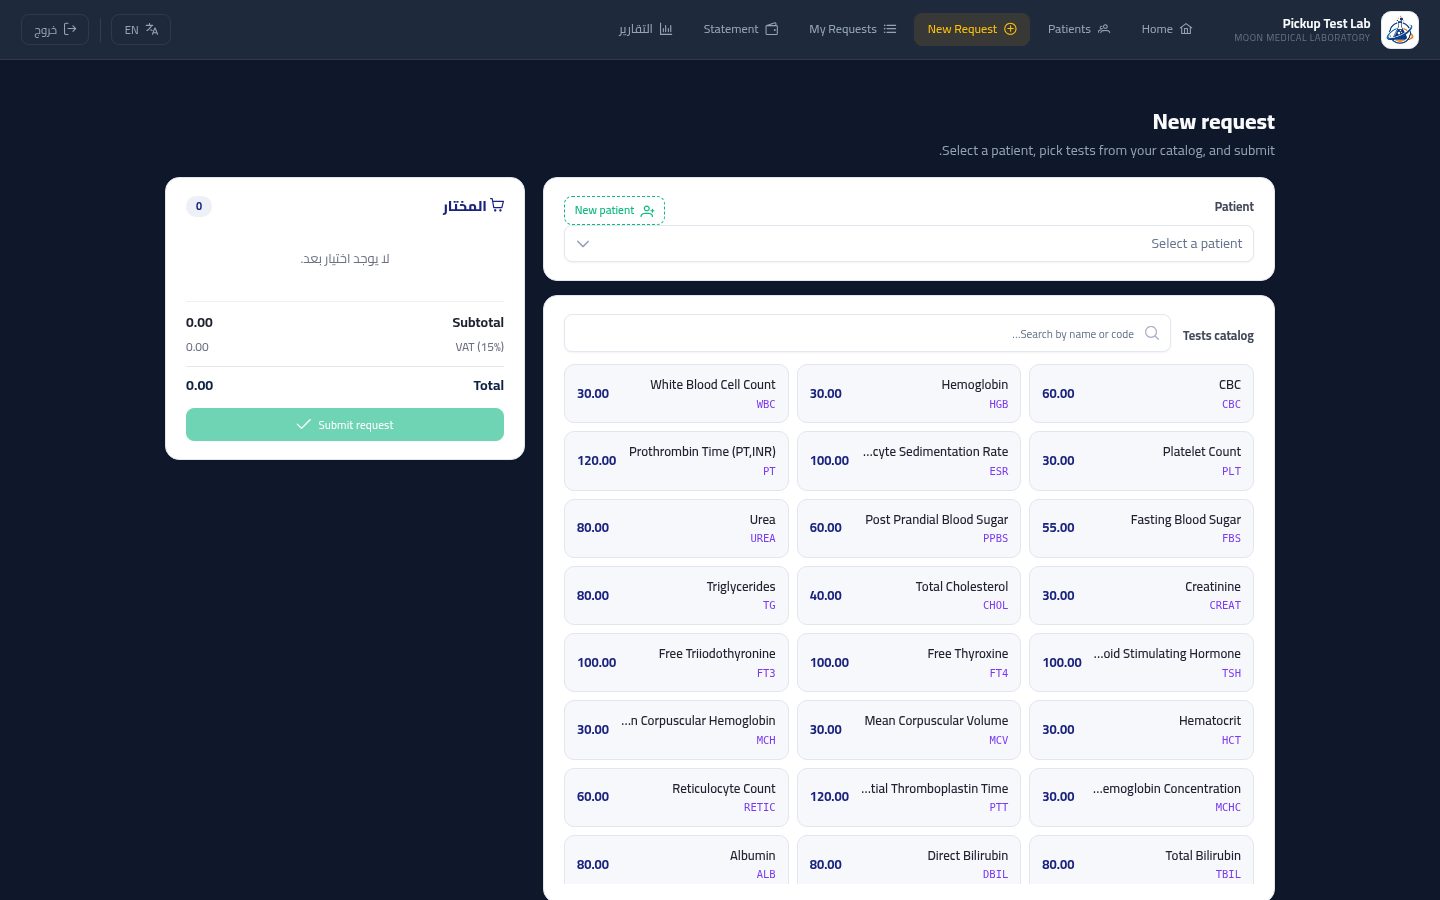Click the reports bar chart icon
Screen dimensions: 1440x900
(x=666, y=29)
